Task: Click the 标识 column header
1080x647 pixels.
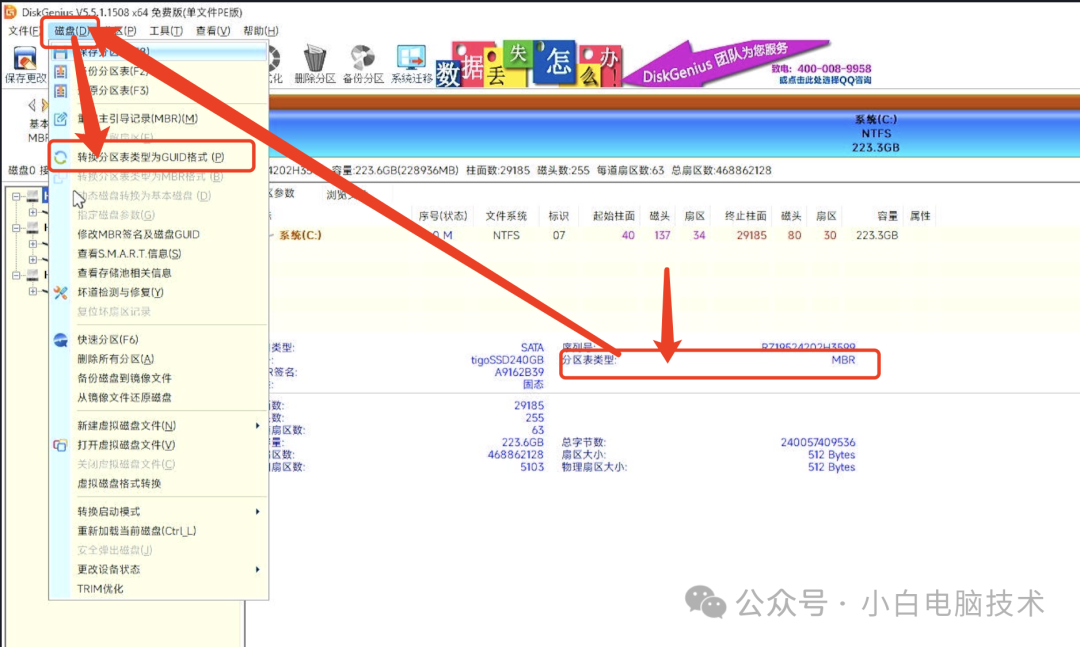Action: [559, 216]
